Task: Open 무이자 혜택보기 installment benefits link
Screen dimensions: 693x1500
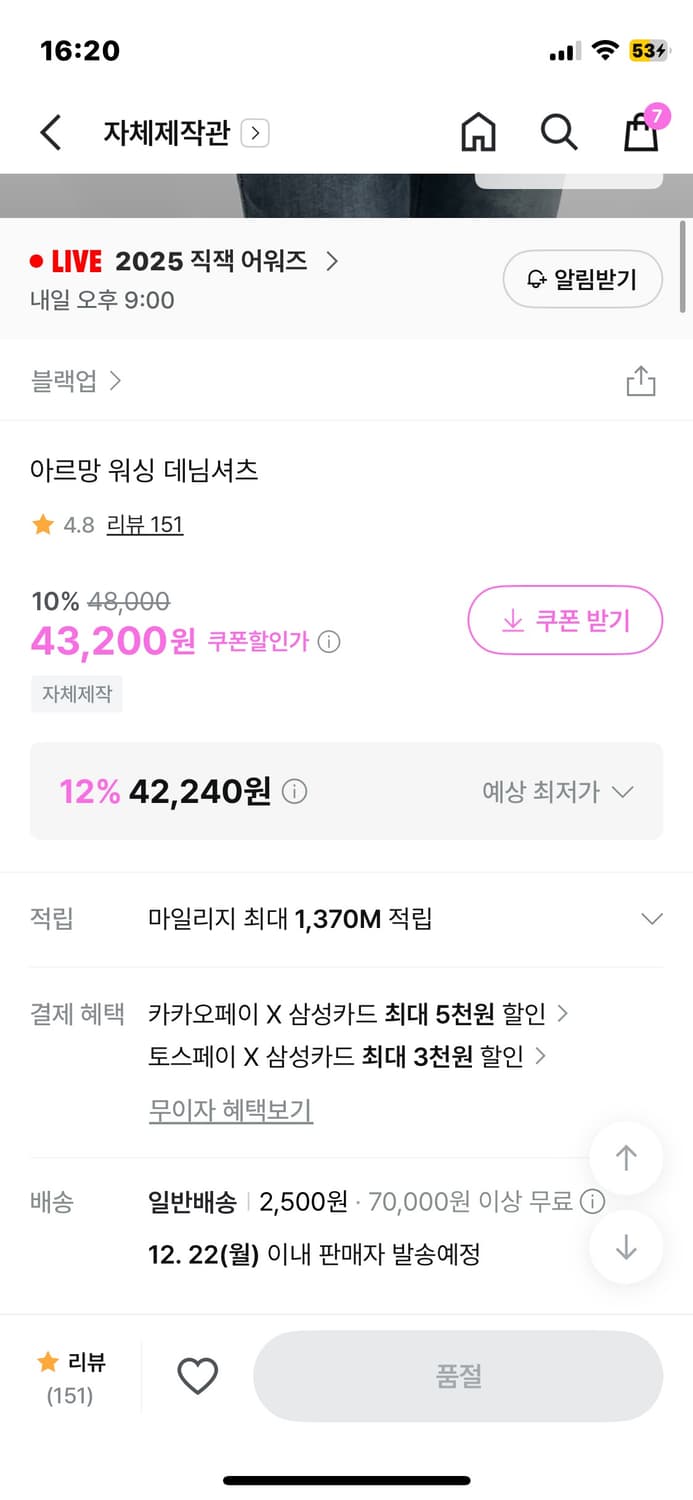Action: coord(230,1111)
